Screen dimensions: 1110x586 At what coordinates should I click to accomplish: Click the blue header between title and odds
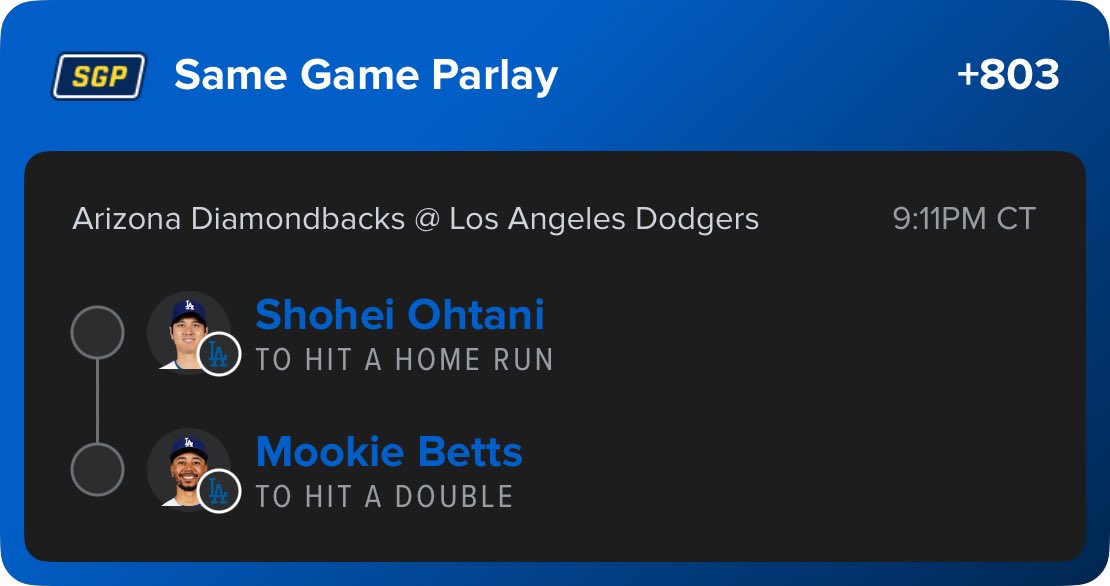[x=750, y=76]
